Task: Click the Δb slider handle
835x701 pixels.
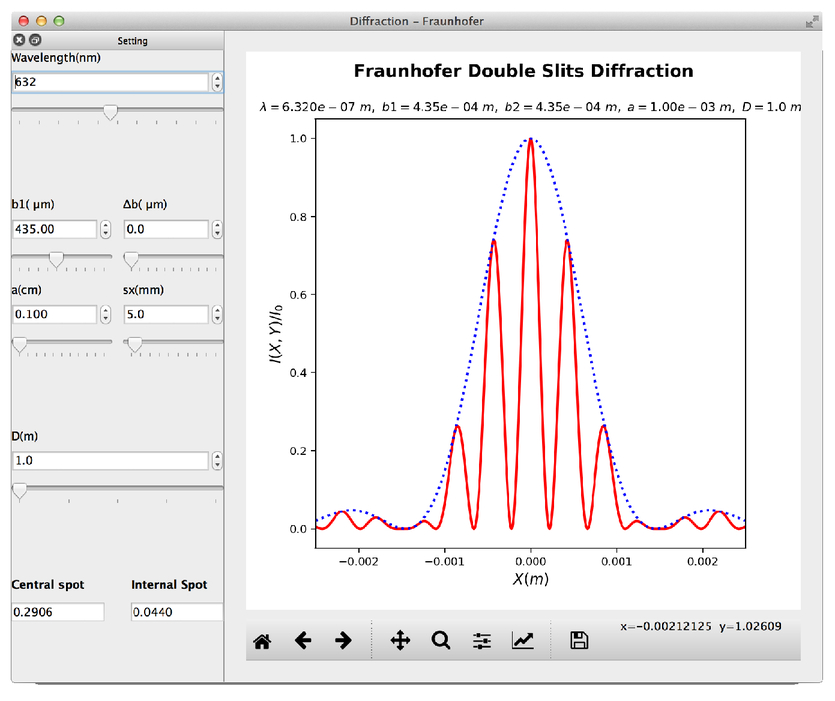Action: (131, 260)
